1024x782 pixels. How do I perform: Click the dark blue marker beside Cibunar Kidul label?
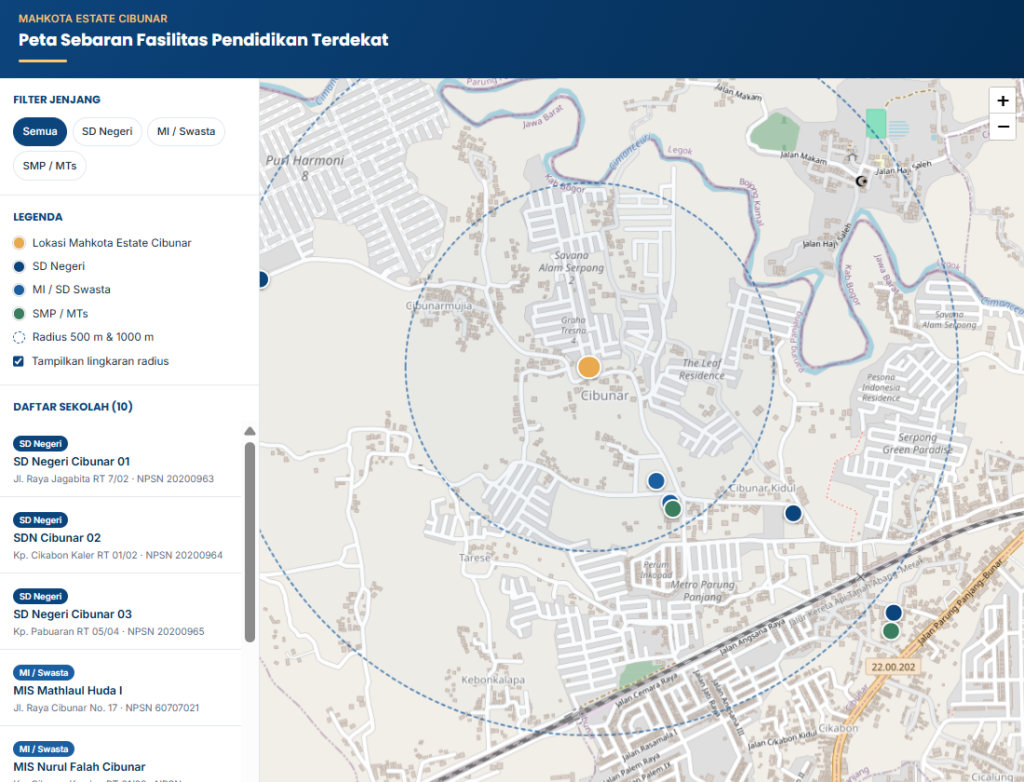tap(793, 513)
